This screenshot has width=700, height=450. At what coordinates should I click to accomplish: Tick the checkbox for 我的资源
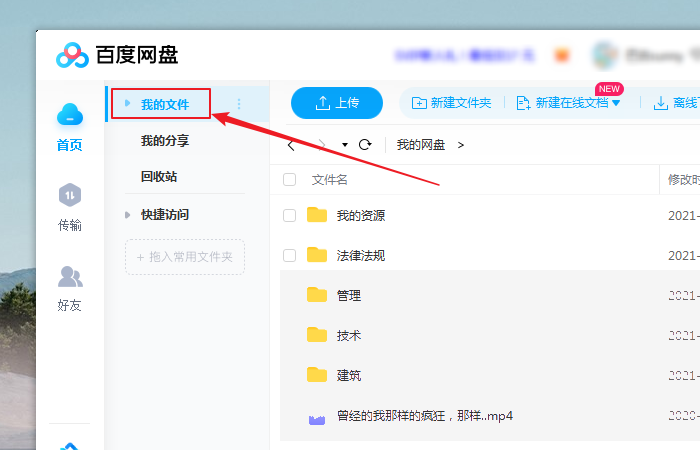pyautogui.click(x=289, y=216)
